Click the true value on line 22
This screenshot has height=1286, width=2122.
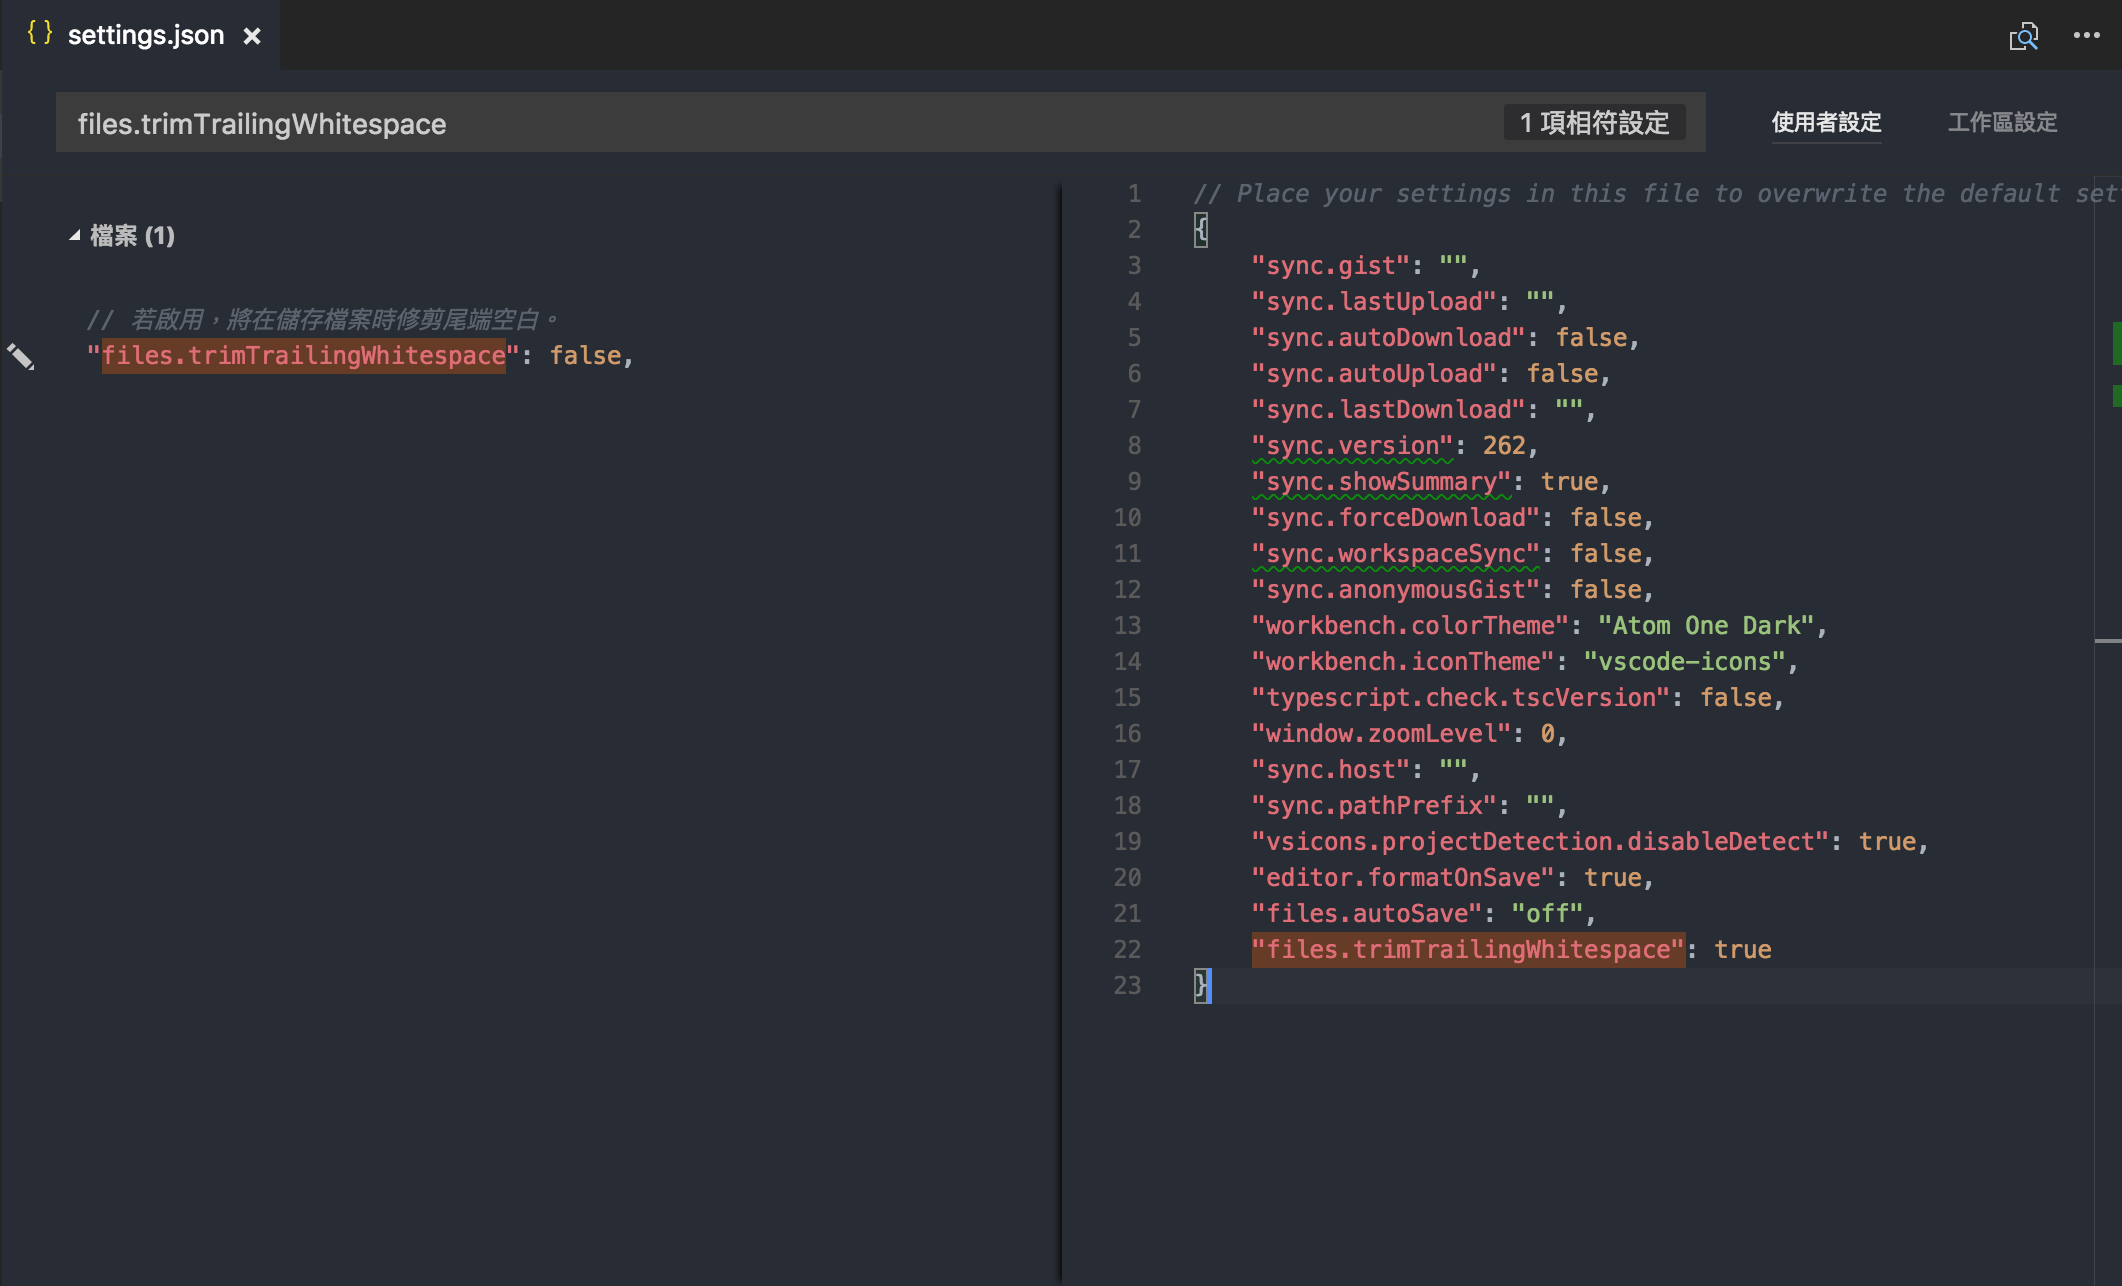coord(1743,949)
